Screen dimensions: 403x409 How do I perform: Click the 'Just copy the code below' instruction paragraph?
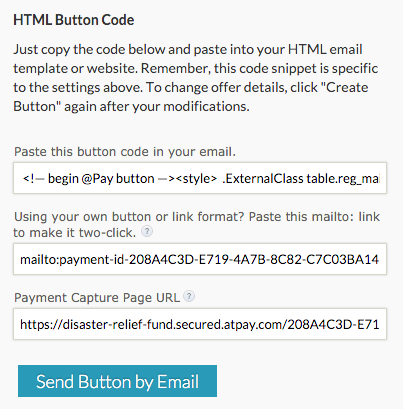tap(196, 78)
